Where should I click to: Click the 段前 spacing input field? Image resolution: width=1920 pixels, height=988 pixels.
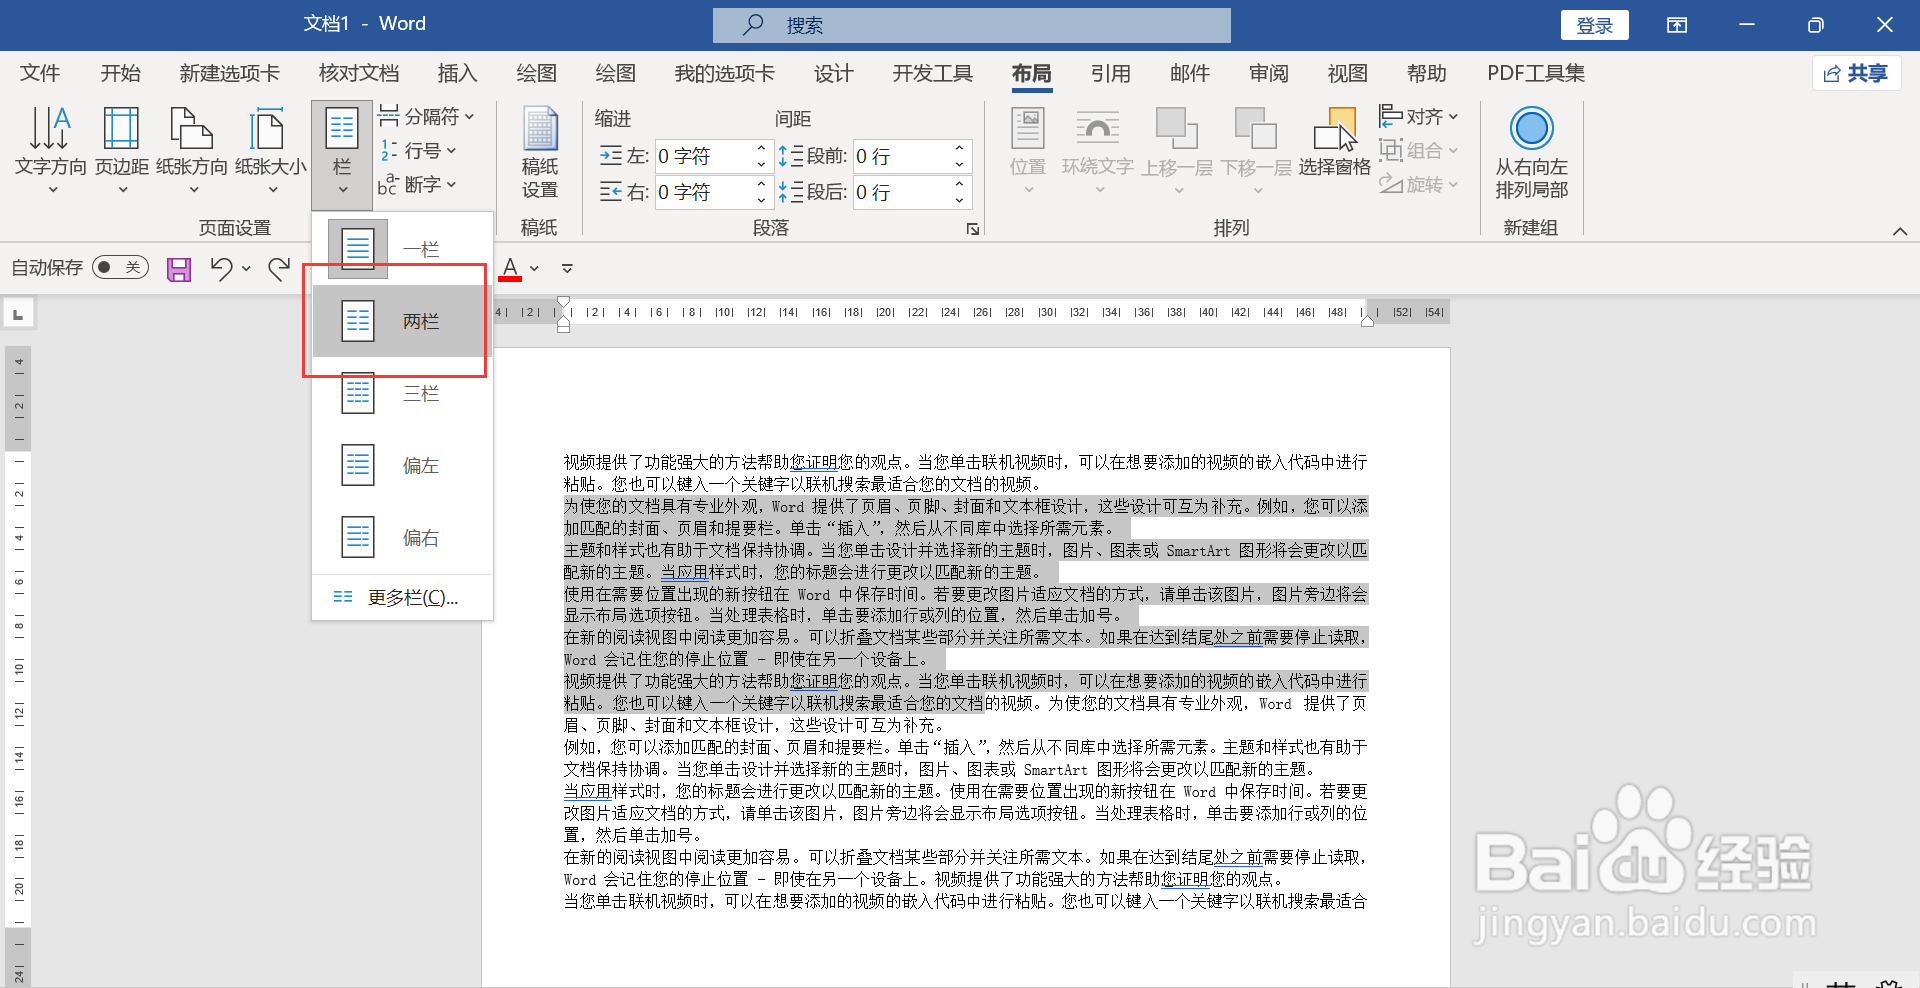tap(900, 156)
